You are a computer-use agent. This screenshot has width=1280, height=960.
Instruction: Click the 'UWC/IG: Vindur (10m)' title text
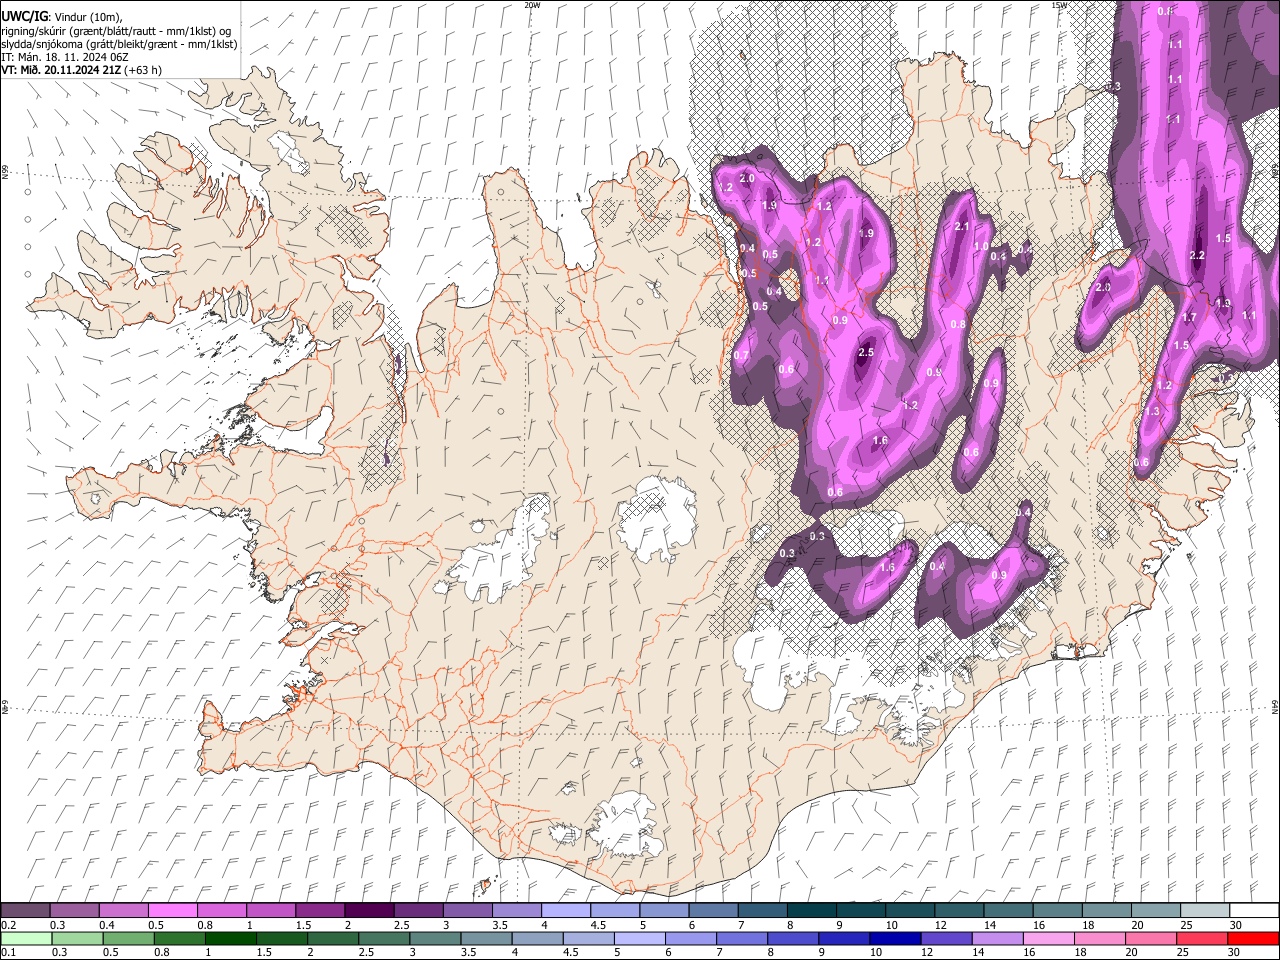(x=62, y=15)
